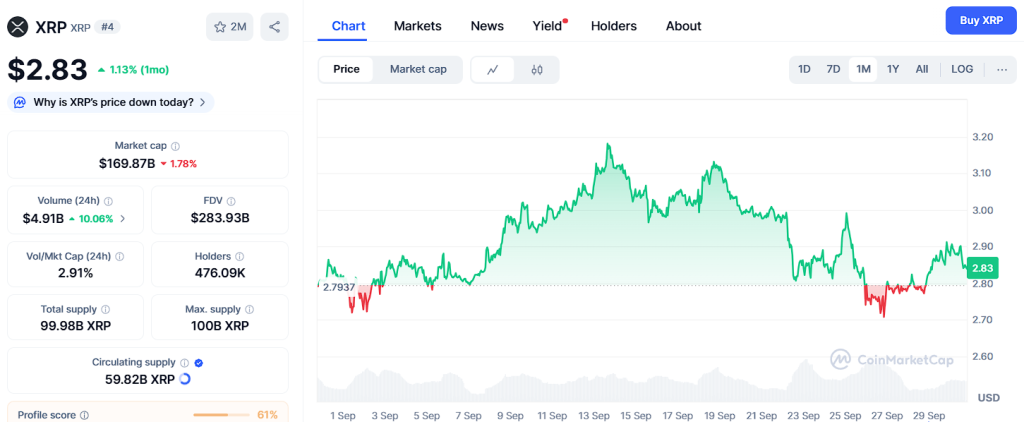Click Volume (24h) info icon

(x=109, y=201)
